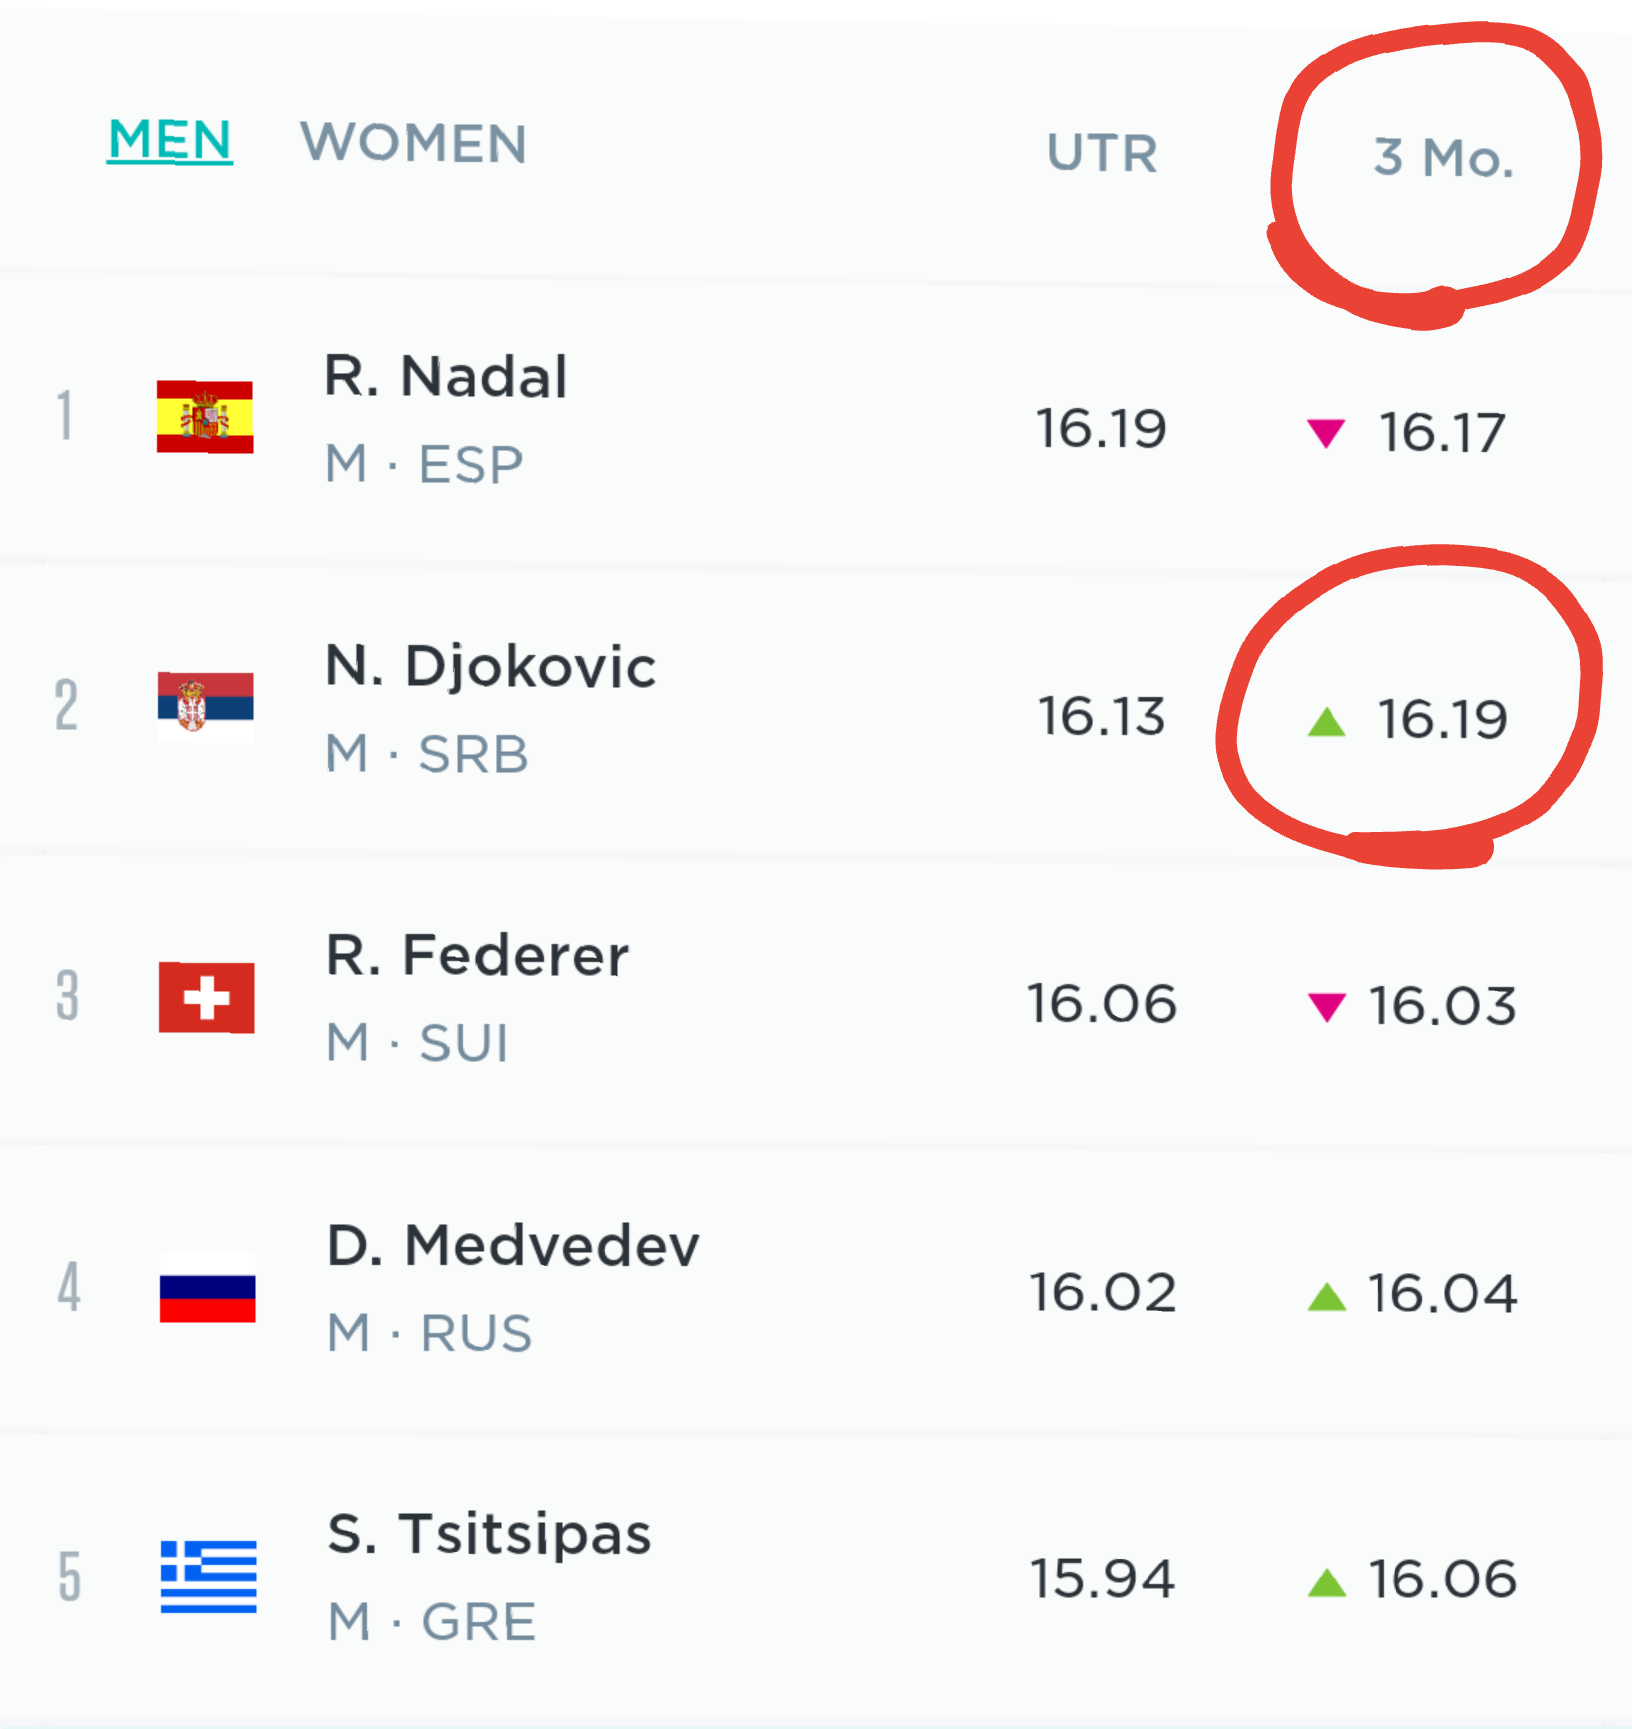The image size is (1632, 1729).
Task: Click the 3 Mo. column header
Action: coord(1444,158)
